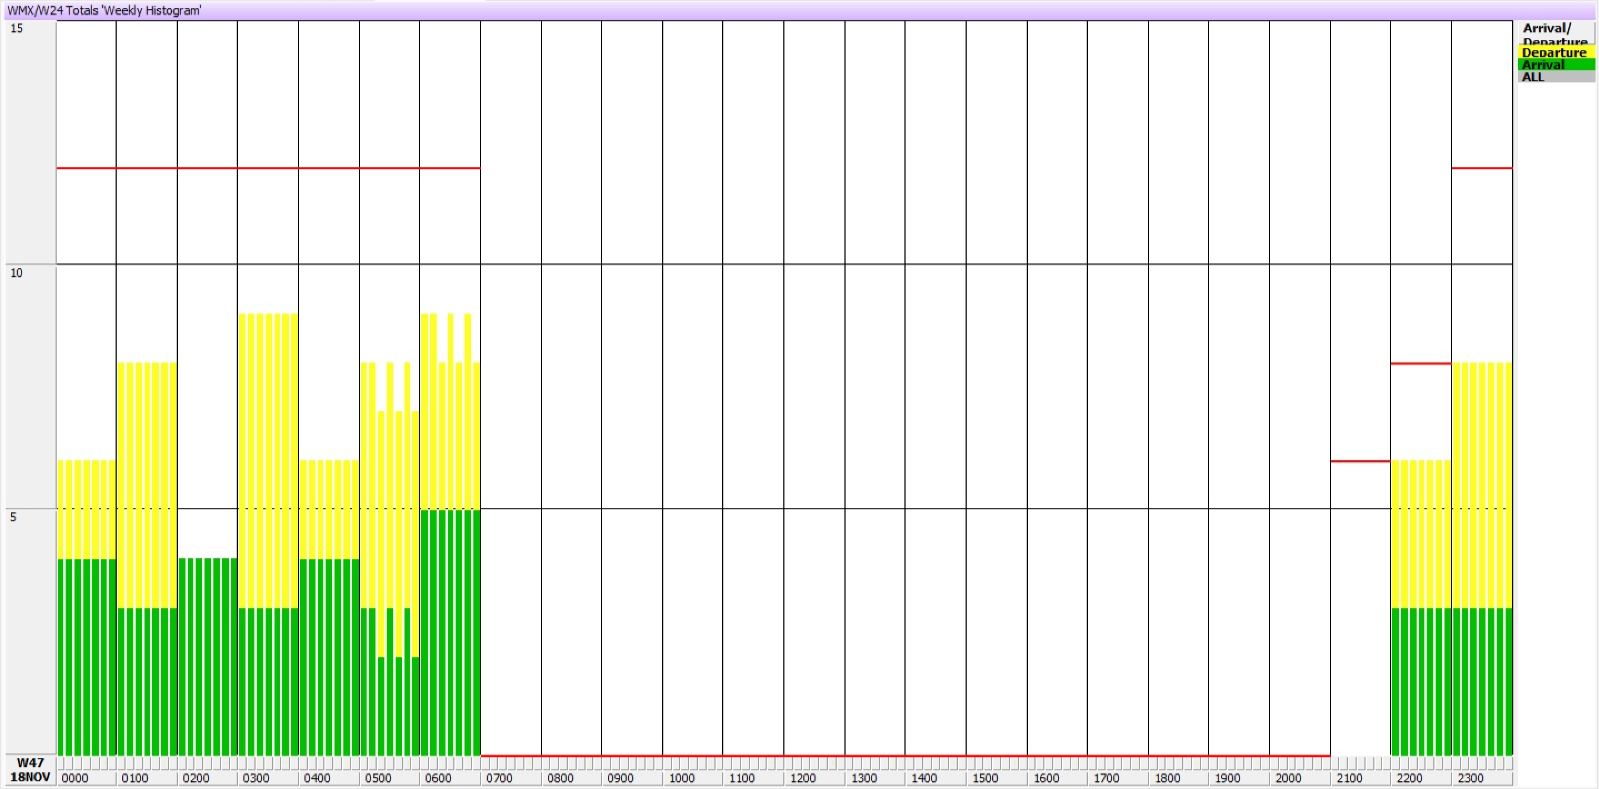The height and width of the screenshot is (789, 1599).
Task: Select the green Arrival legend entry
Action: (1554, 65)
